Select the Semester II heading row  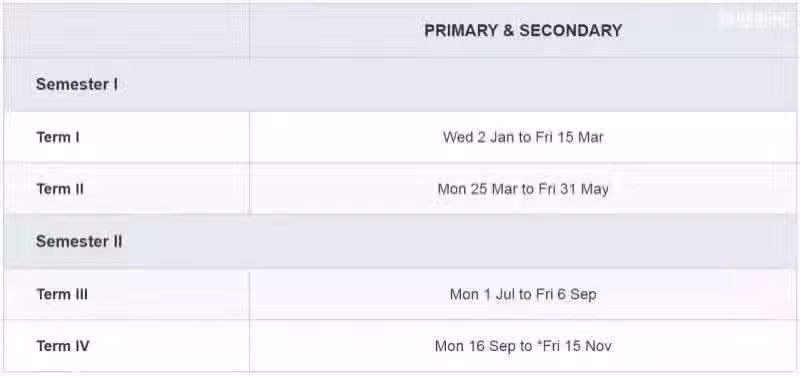[x=400, y=242]
